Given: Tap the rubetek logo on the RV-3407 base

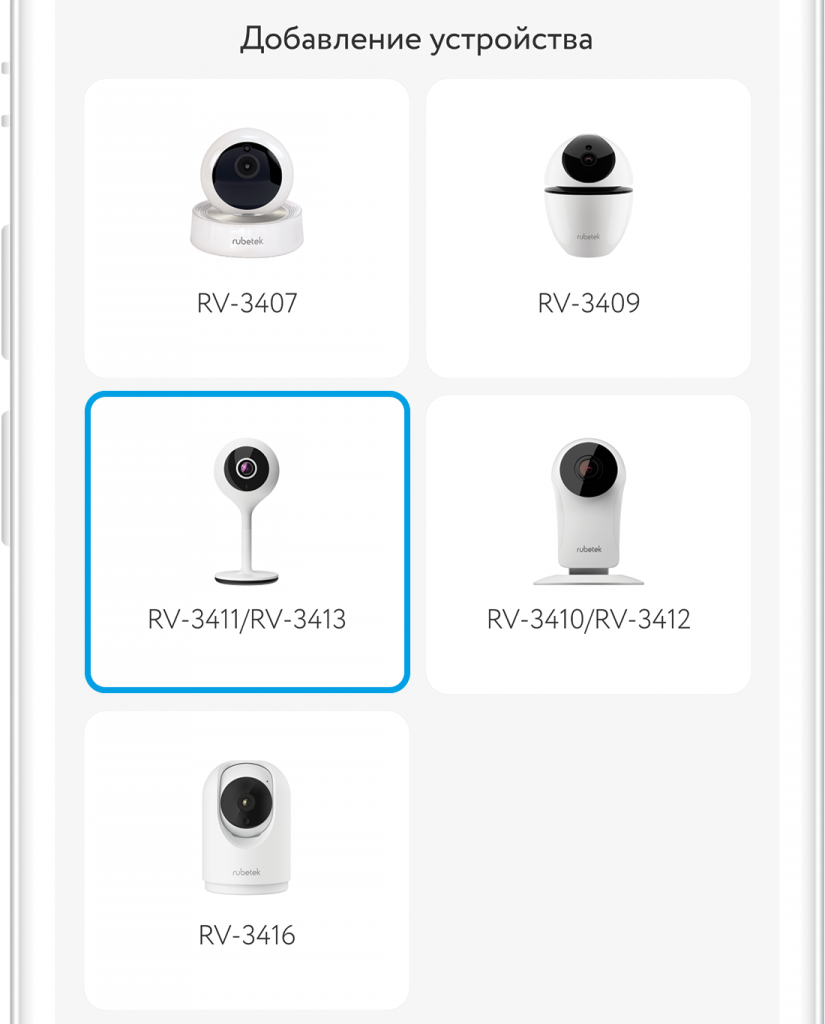Looking at the screenshot, I should click(x=248, y=241).
